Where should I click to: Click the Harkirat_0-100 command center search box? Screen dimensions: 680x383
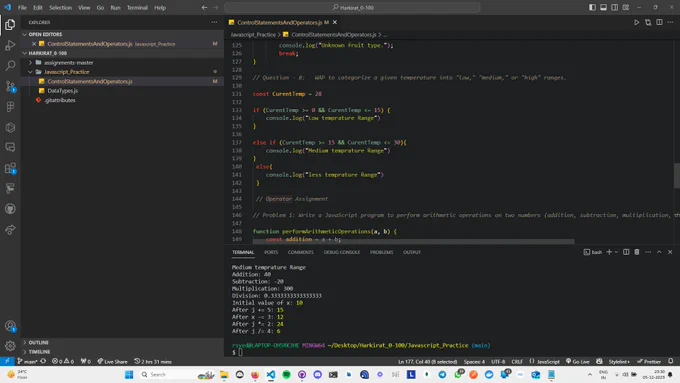[352, 7]
